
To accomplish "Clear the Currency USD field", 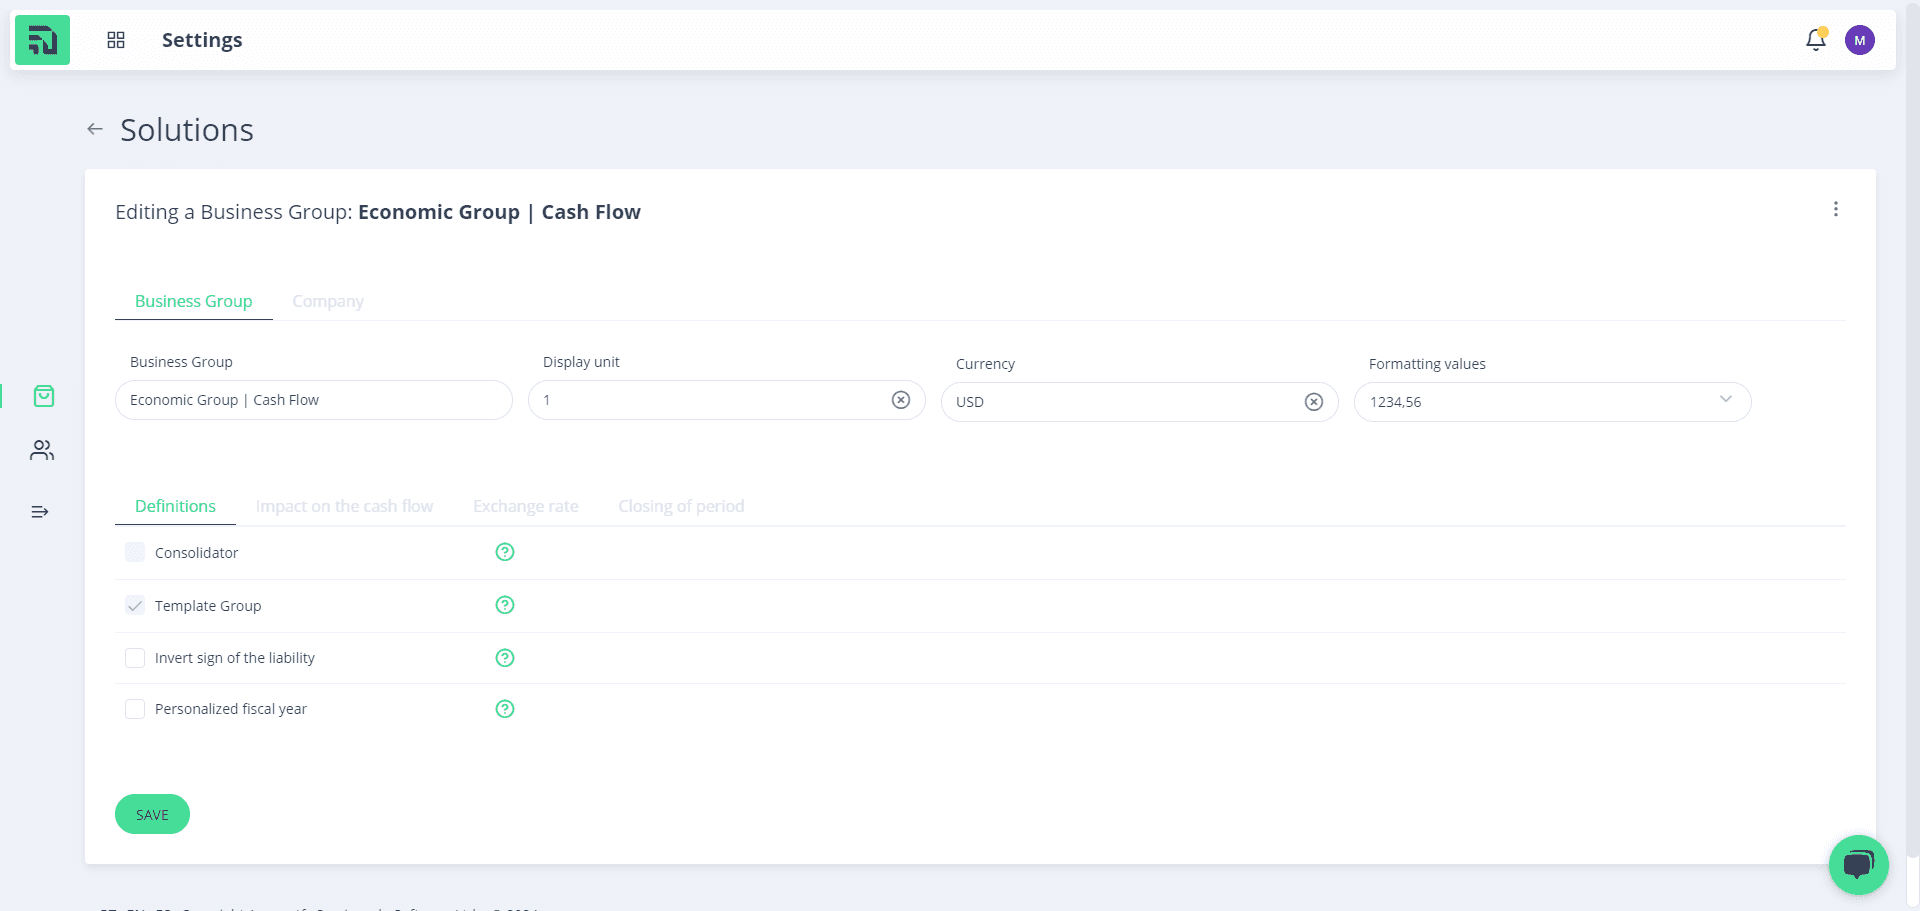I will click(x=1314, y=402).
